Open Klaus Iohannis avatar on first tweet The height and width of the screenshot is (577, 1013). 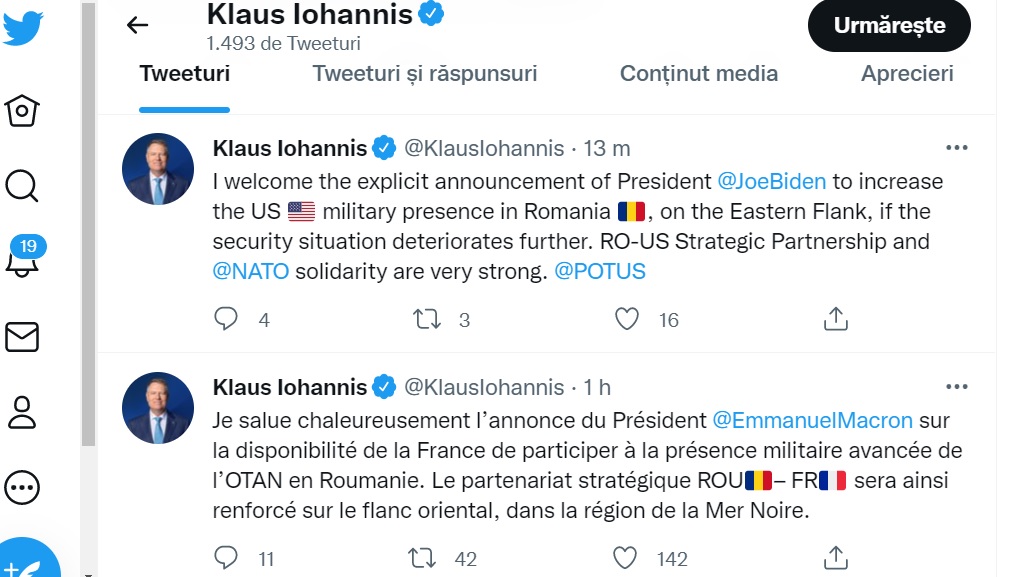[x=158, y=169]
